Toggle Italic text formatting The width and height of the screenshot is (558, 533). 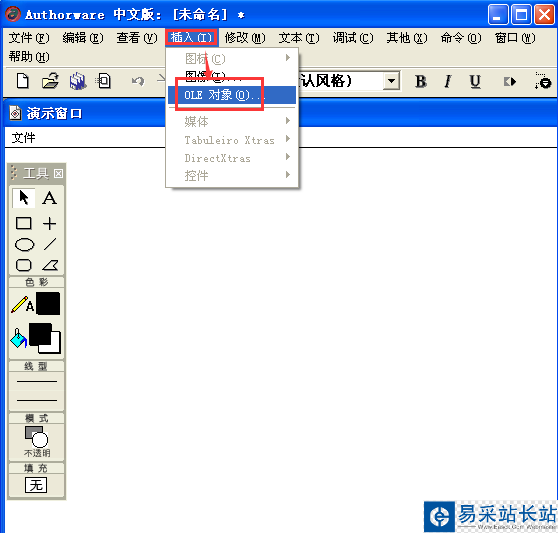coord(448,81)
